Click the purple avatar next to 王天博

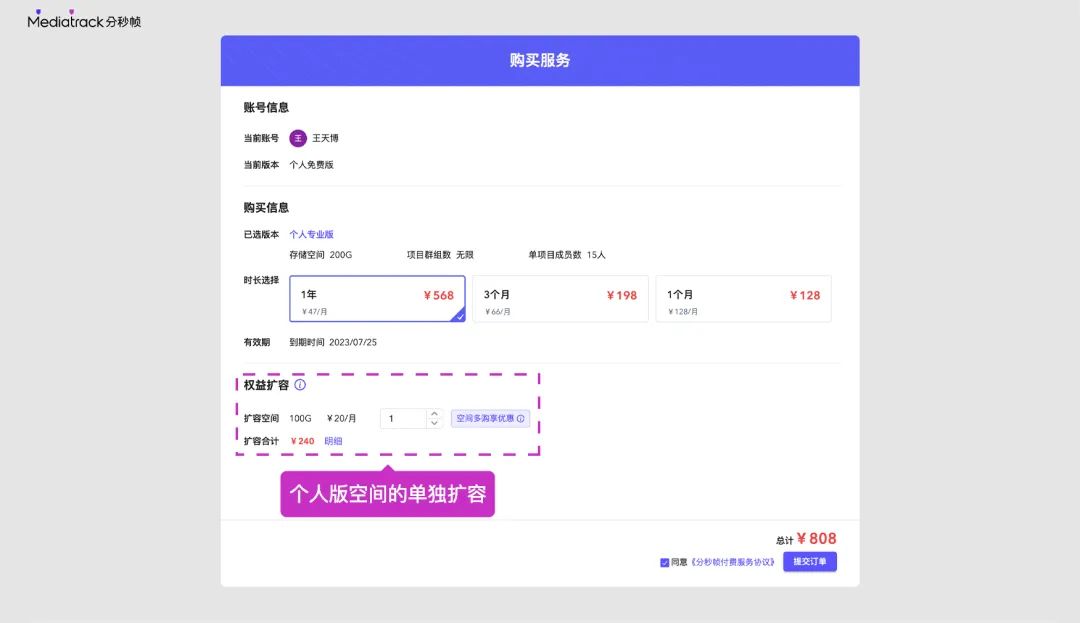click(x=297, y=138)
